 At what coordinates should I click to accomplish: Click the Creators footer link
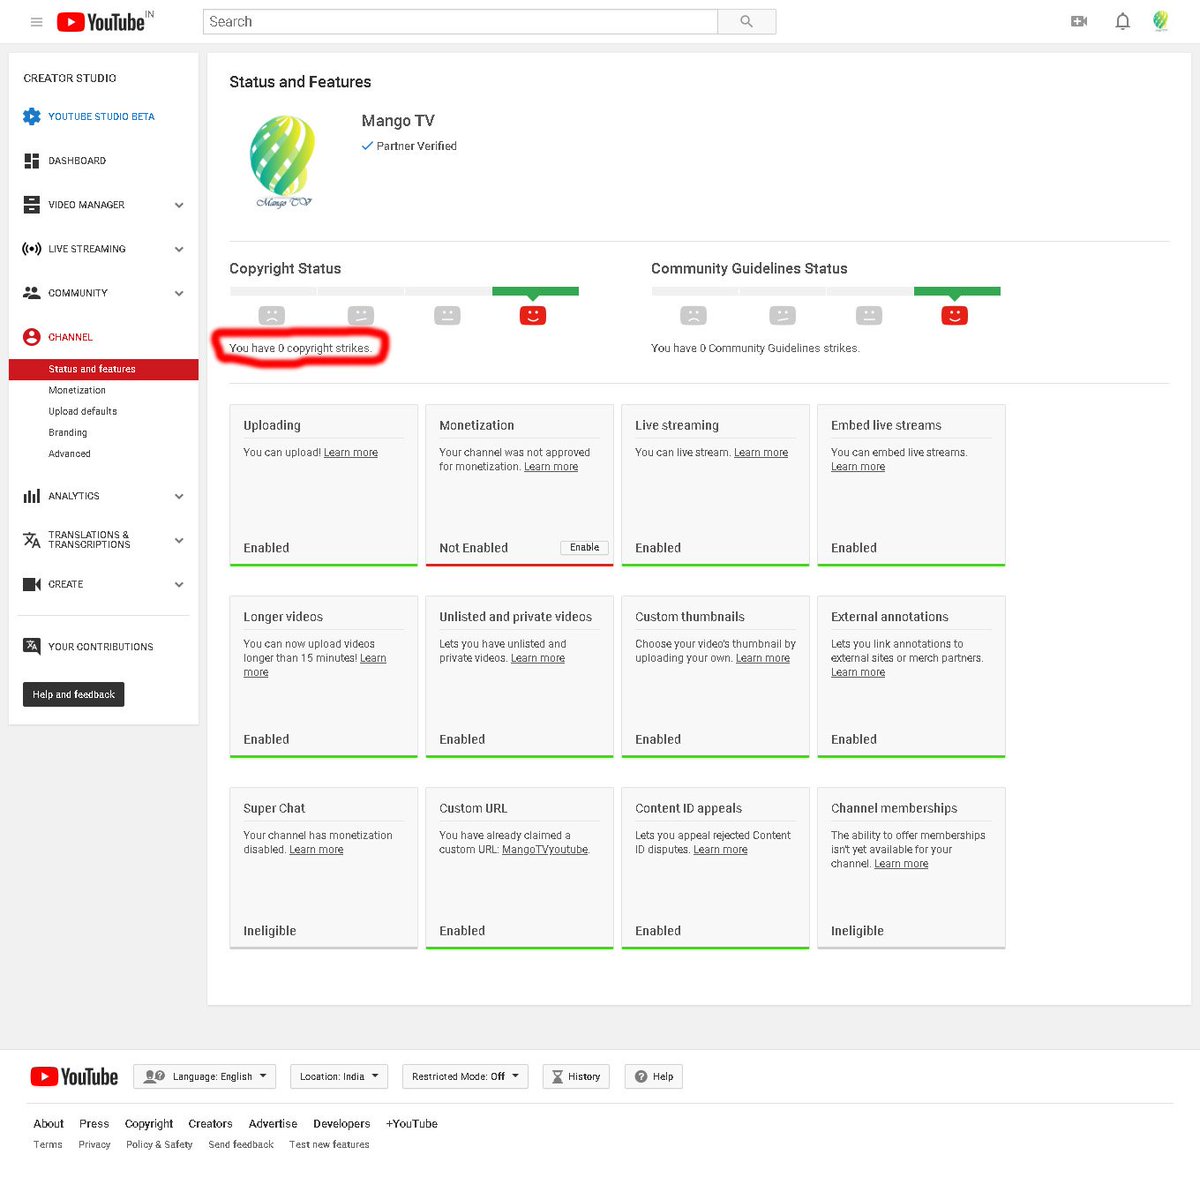pyautogui.click(x=210, y=1124)
